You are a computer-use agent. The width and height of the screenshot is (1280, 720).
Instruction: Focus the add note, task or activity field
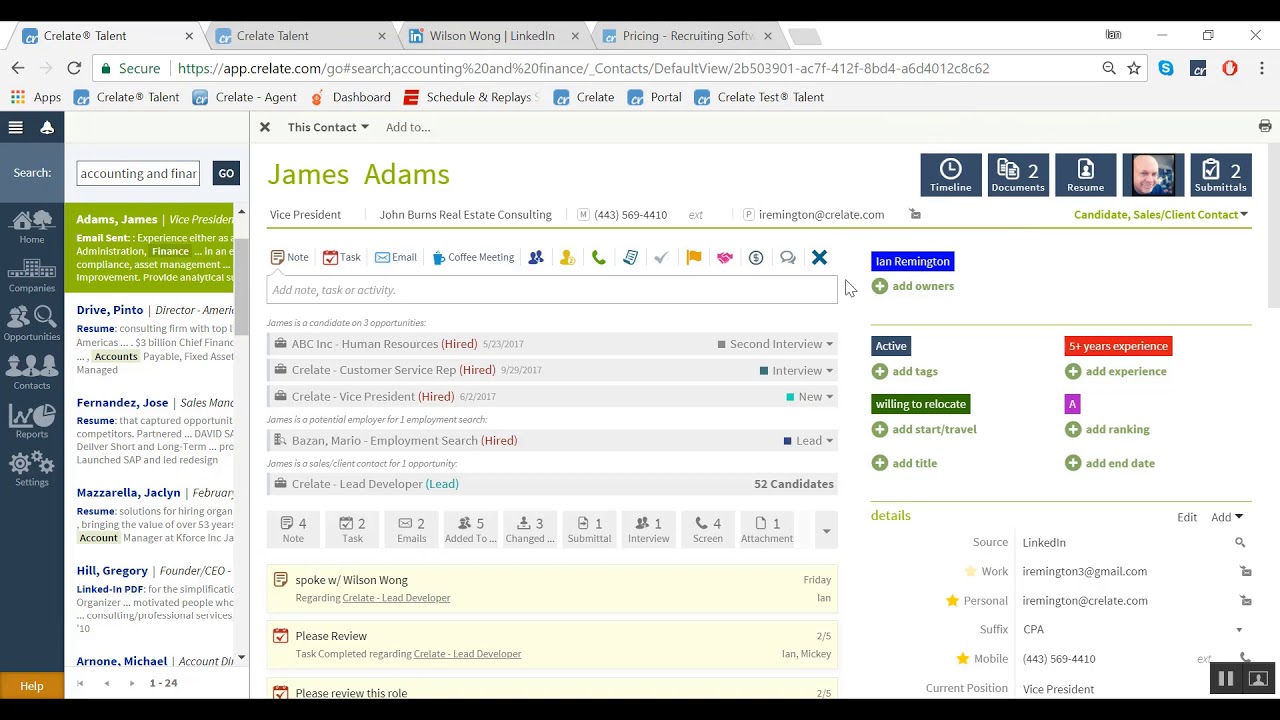coord(552,290)
